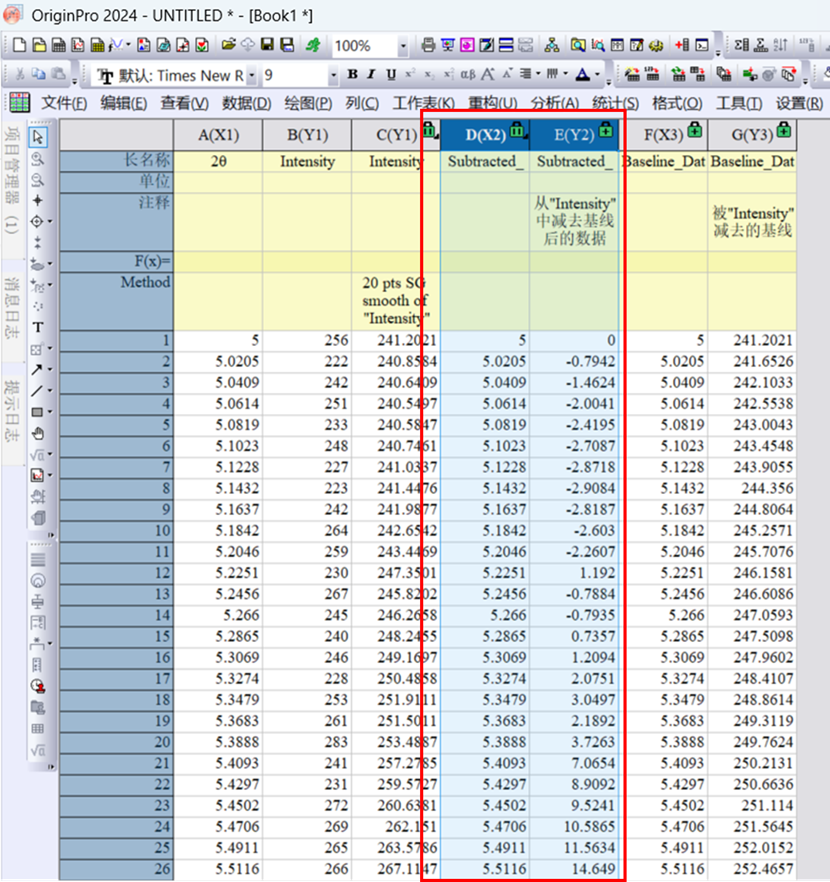830x882 pixels.
Task: Select the Arrow drawing tool
Action: click(37, 370)
